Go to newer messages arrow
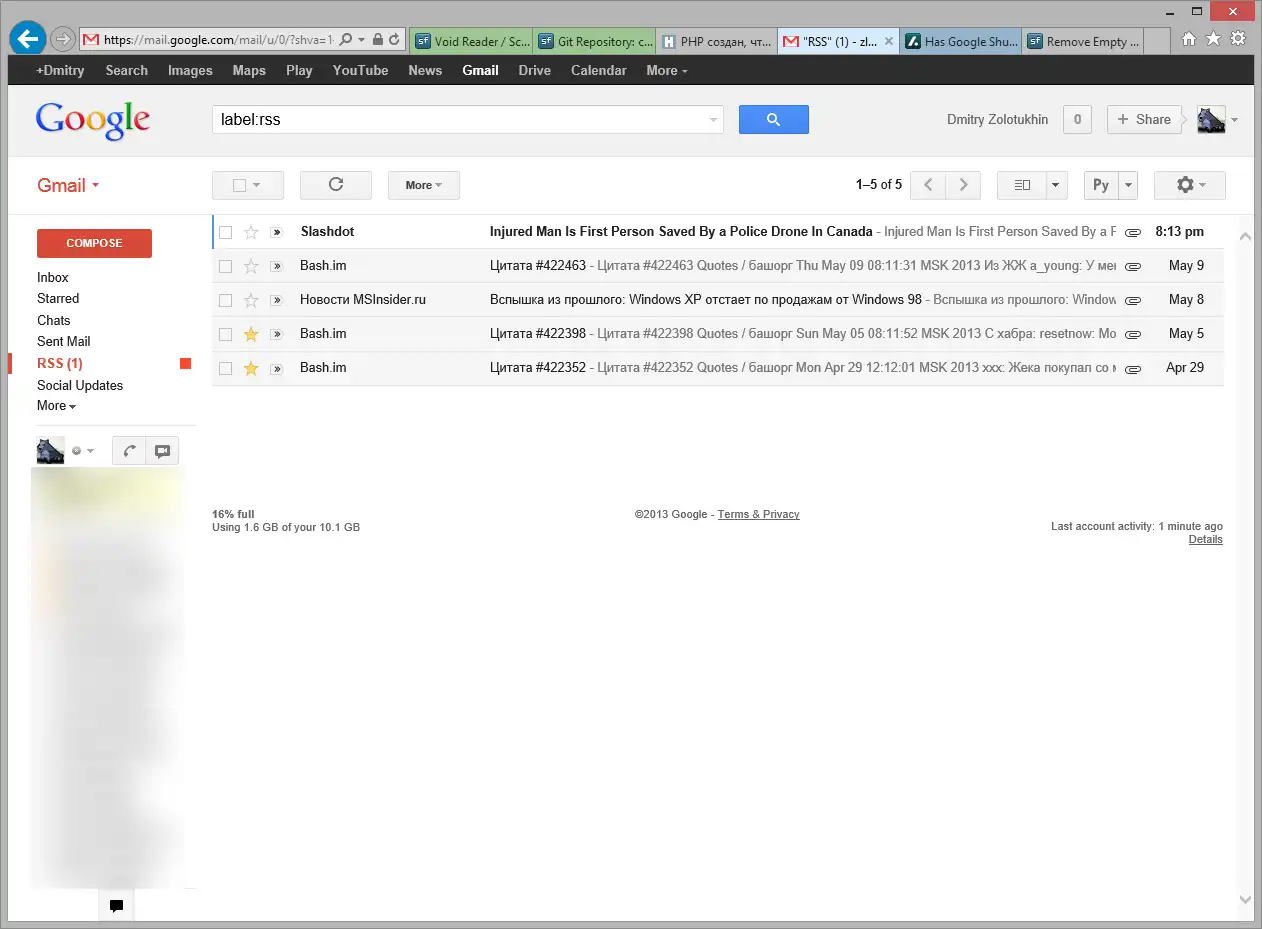1262x929 pixels. [928, 185]
